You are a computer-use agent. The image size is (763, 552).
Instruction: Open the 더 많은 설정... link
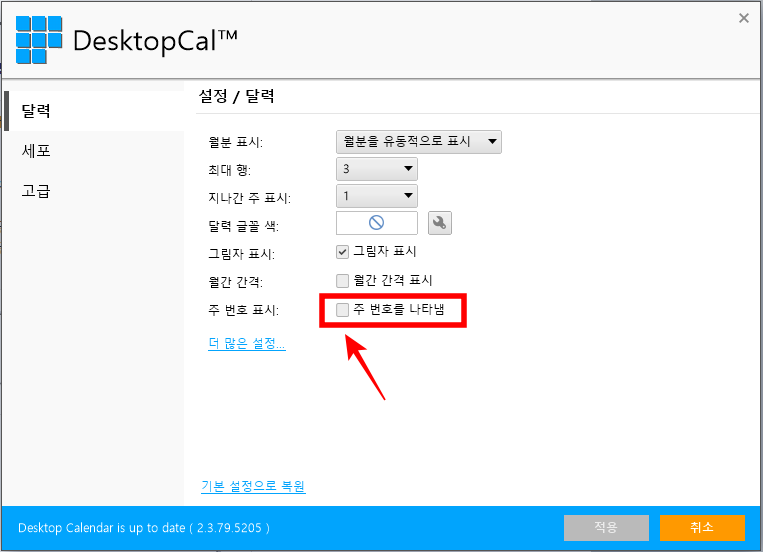click(247, 344)
